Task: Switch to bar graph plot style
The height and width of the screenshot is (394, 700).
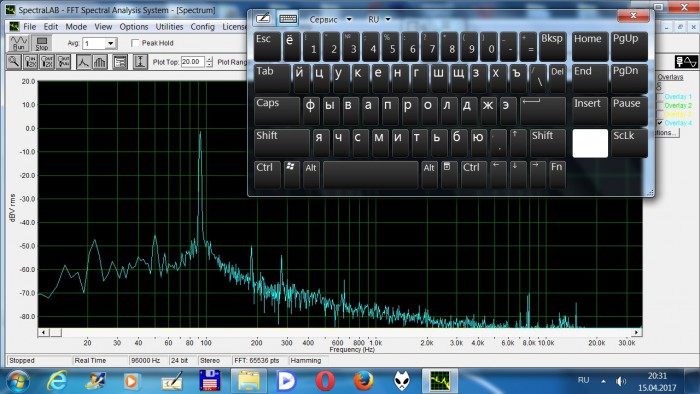Action: pyautogui.click(x=100, y=62)
